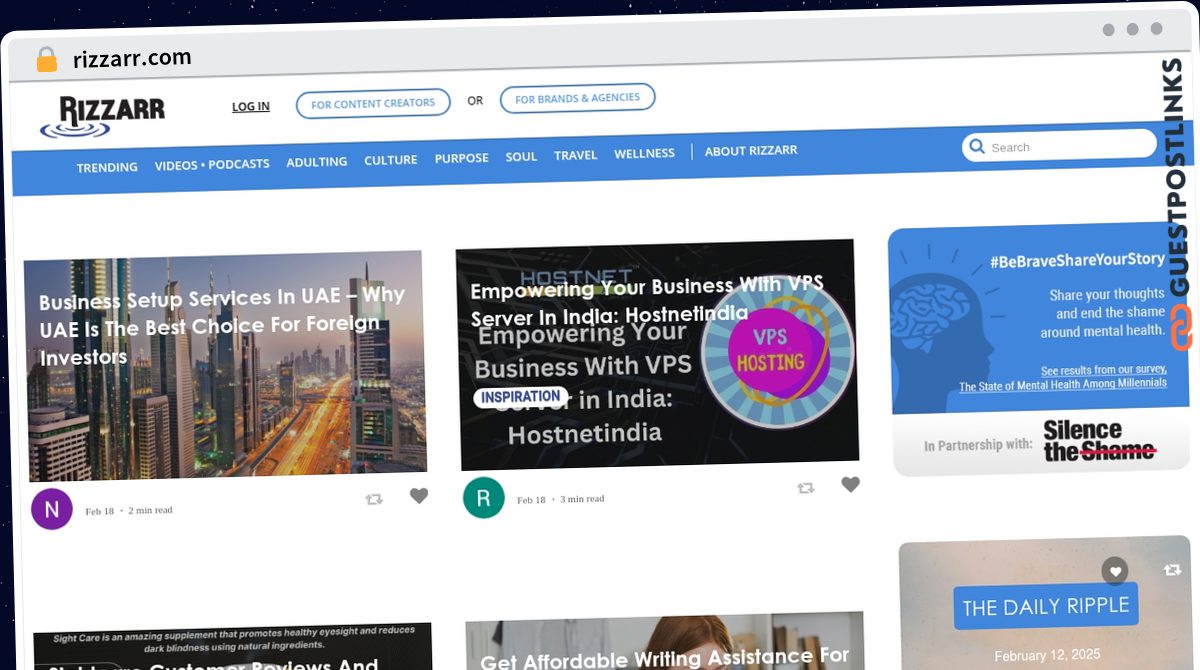Open the mental health survey results link
The height and width of the screenshot is (670, 1200).
coord(1062,378)
